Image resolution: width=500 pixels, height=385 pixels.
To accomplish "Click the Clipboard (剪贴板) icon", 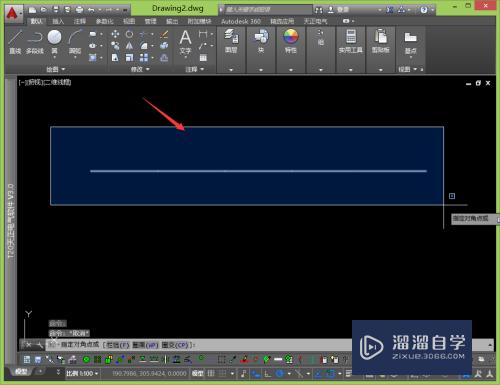I will [380, 41].
